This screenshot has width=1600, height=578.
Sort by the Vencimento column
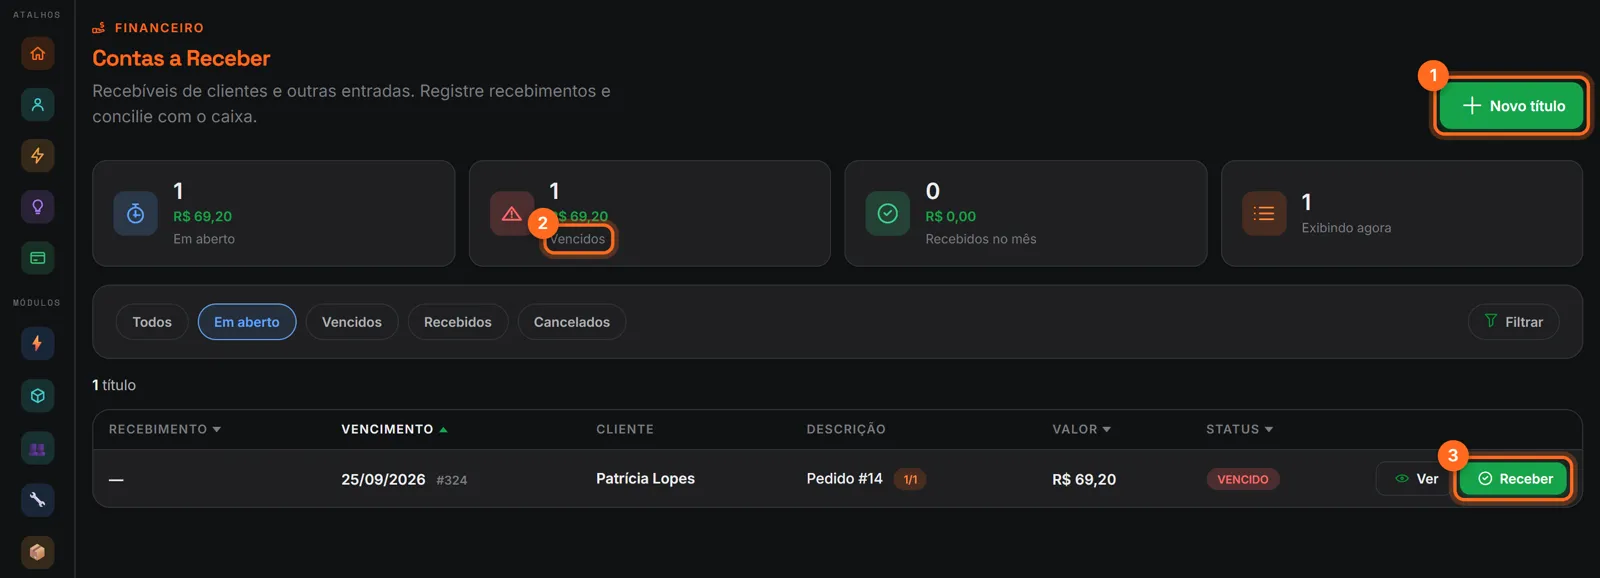click(394, 429)
